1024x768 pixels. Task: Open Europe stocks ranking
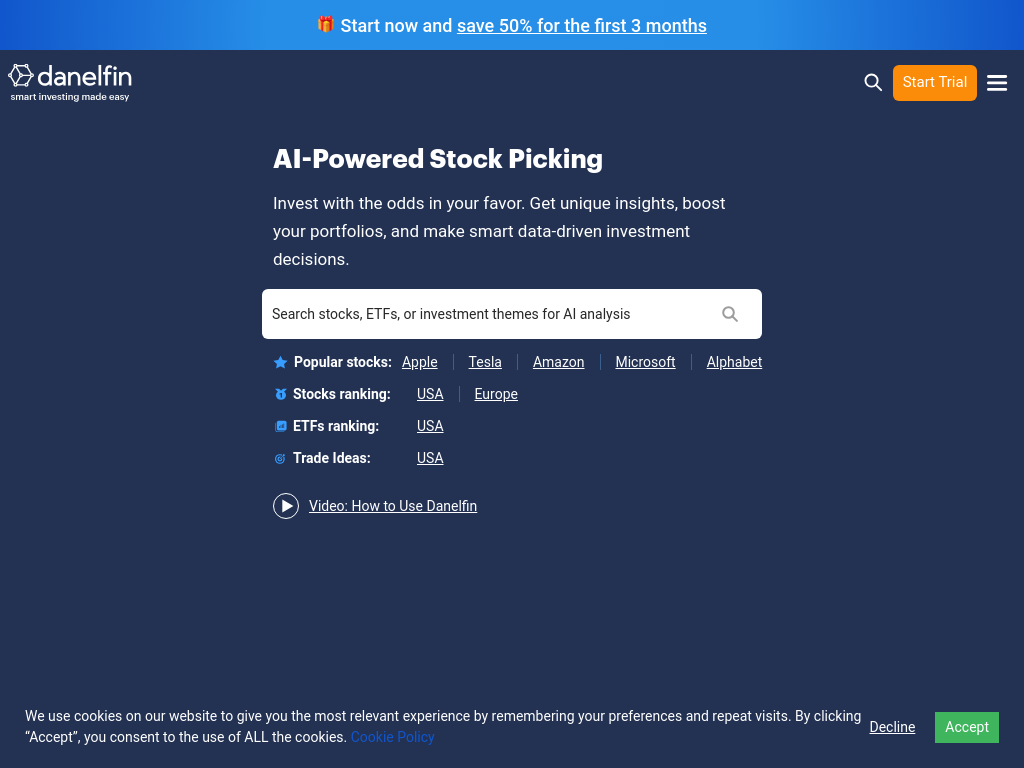(x=496, y=394)
